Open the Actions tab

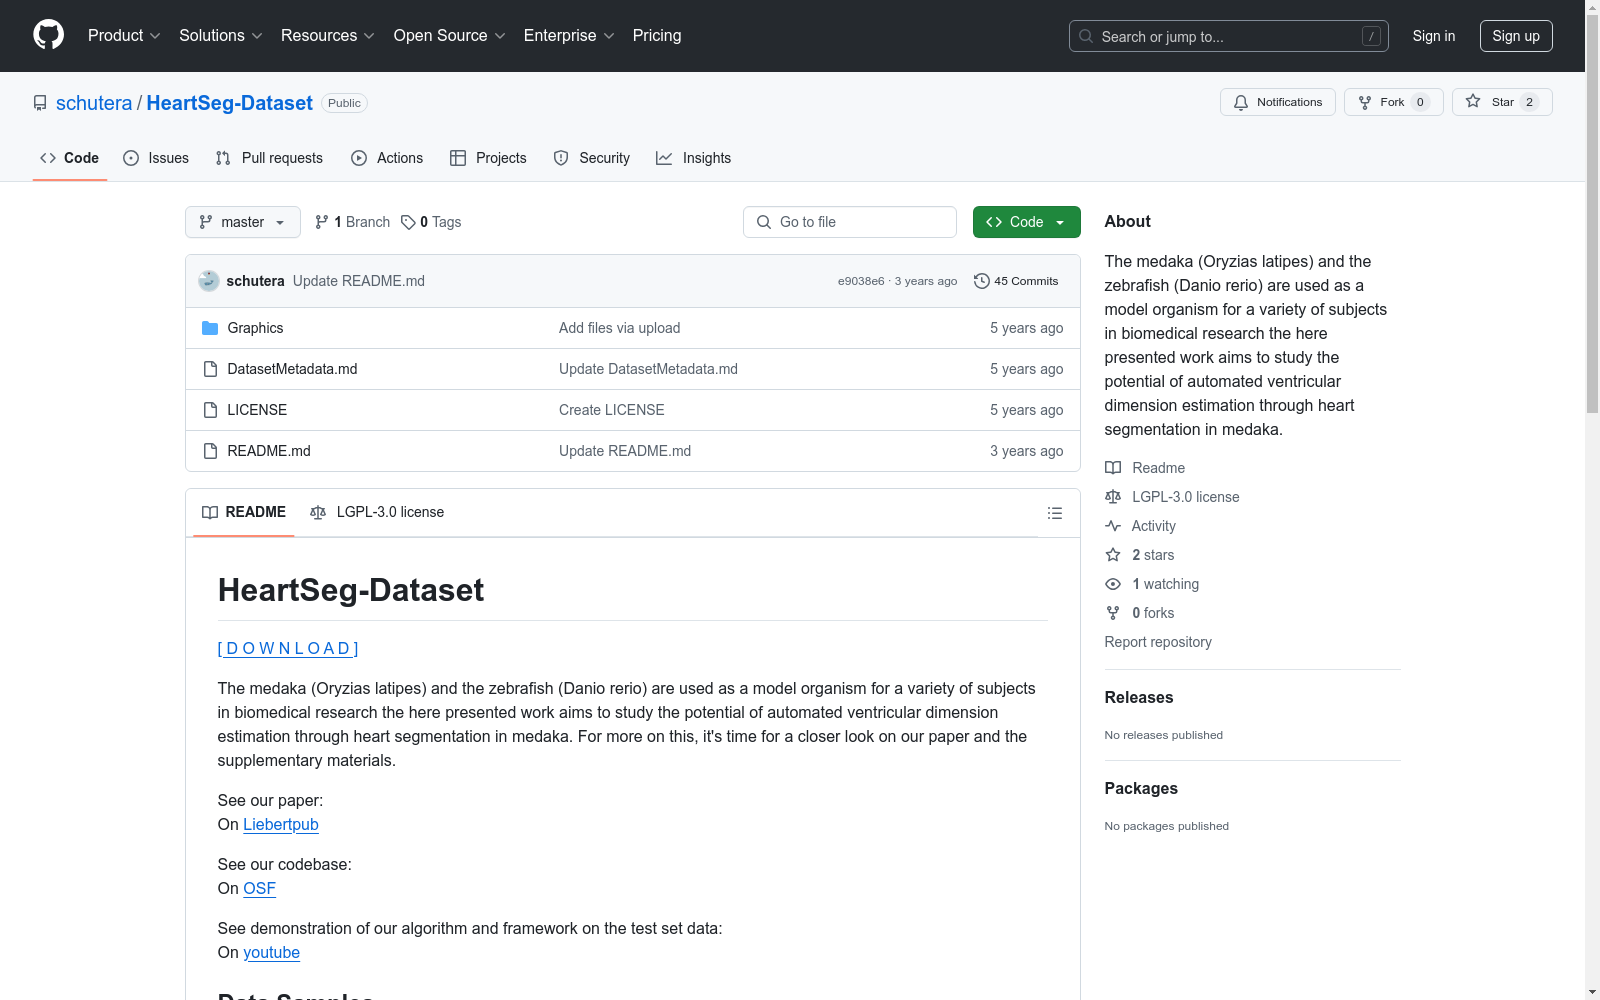click(x=387, y=158)
